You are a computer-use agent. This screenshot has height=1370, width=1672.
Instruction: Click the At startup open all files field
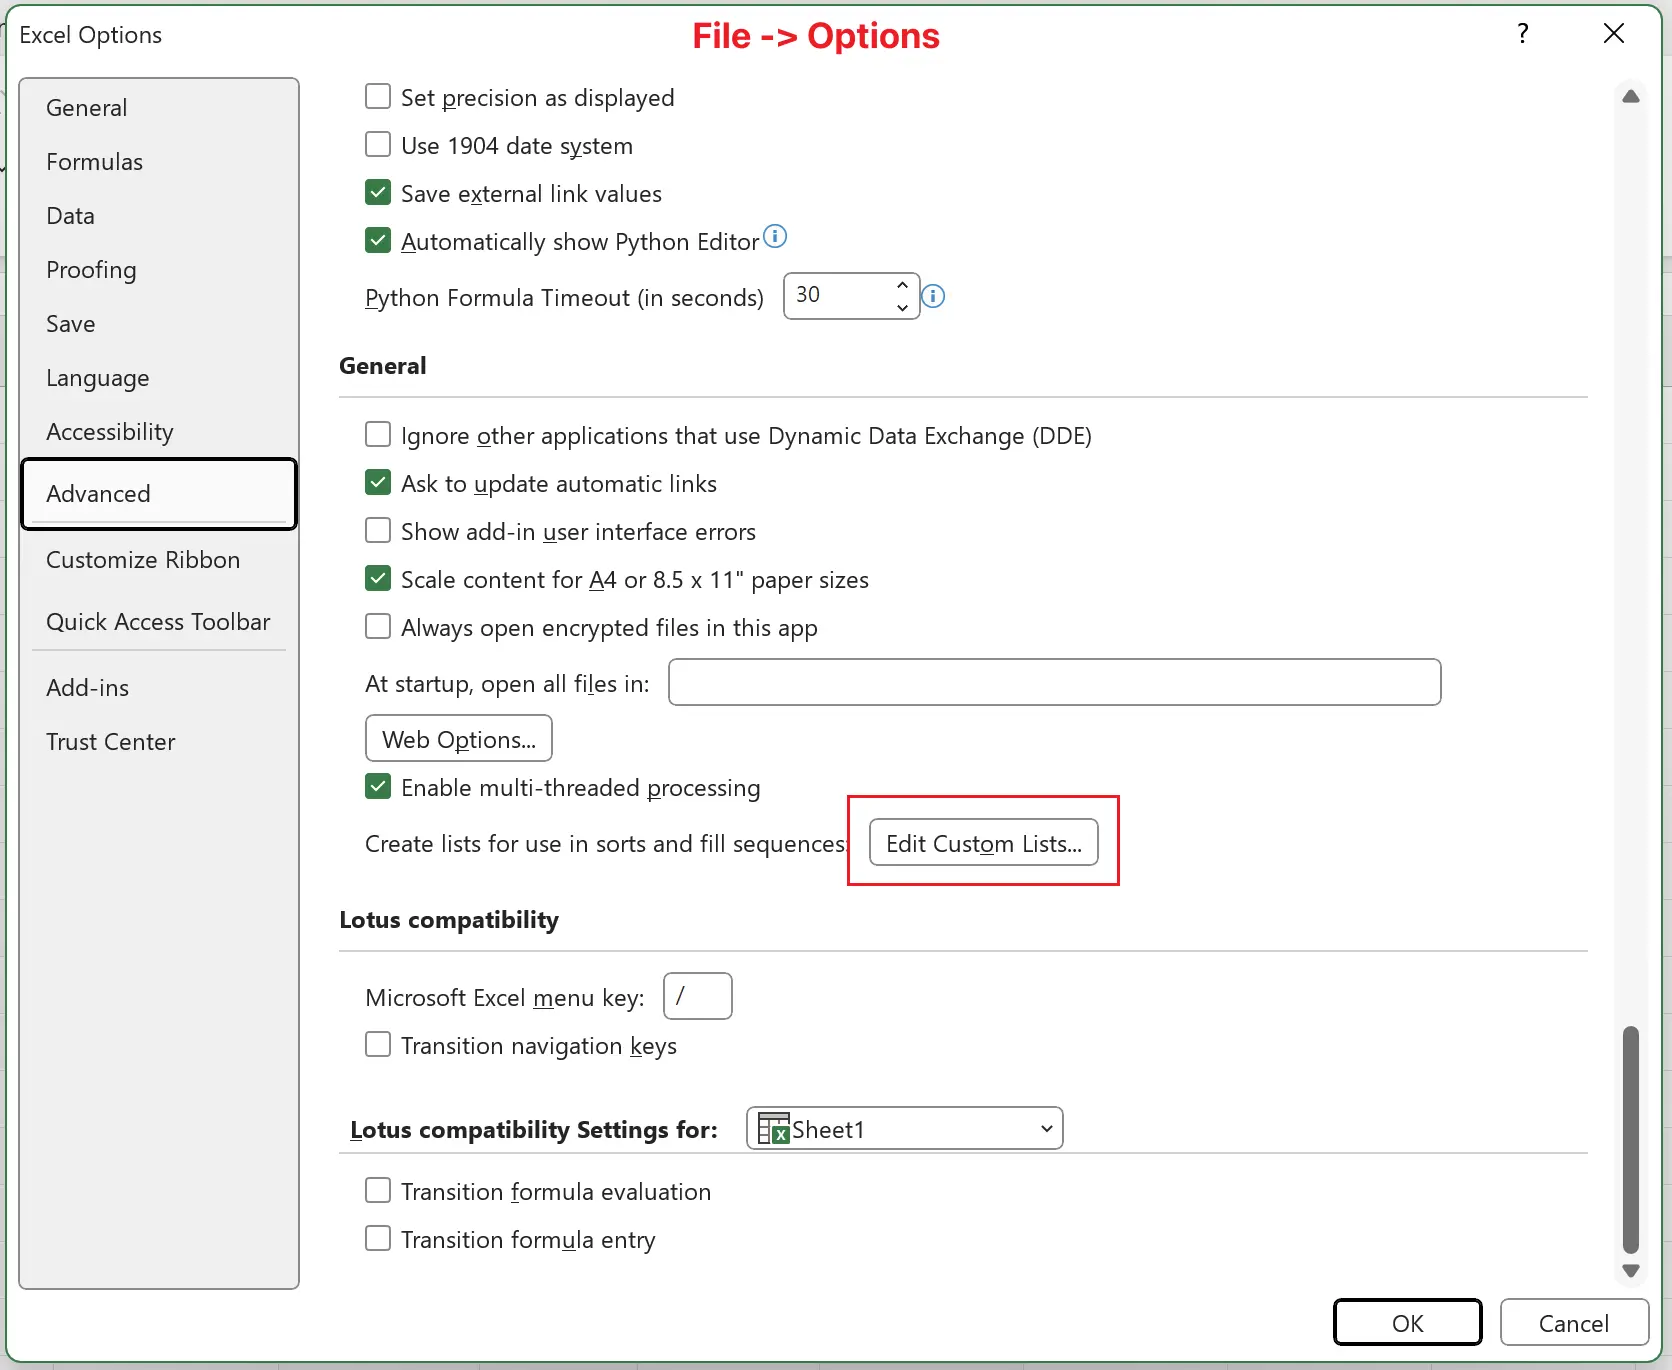1053,682
